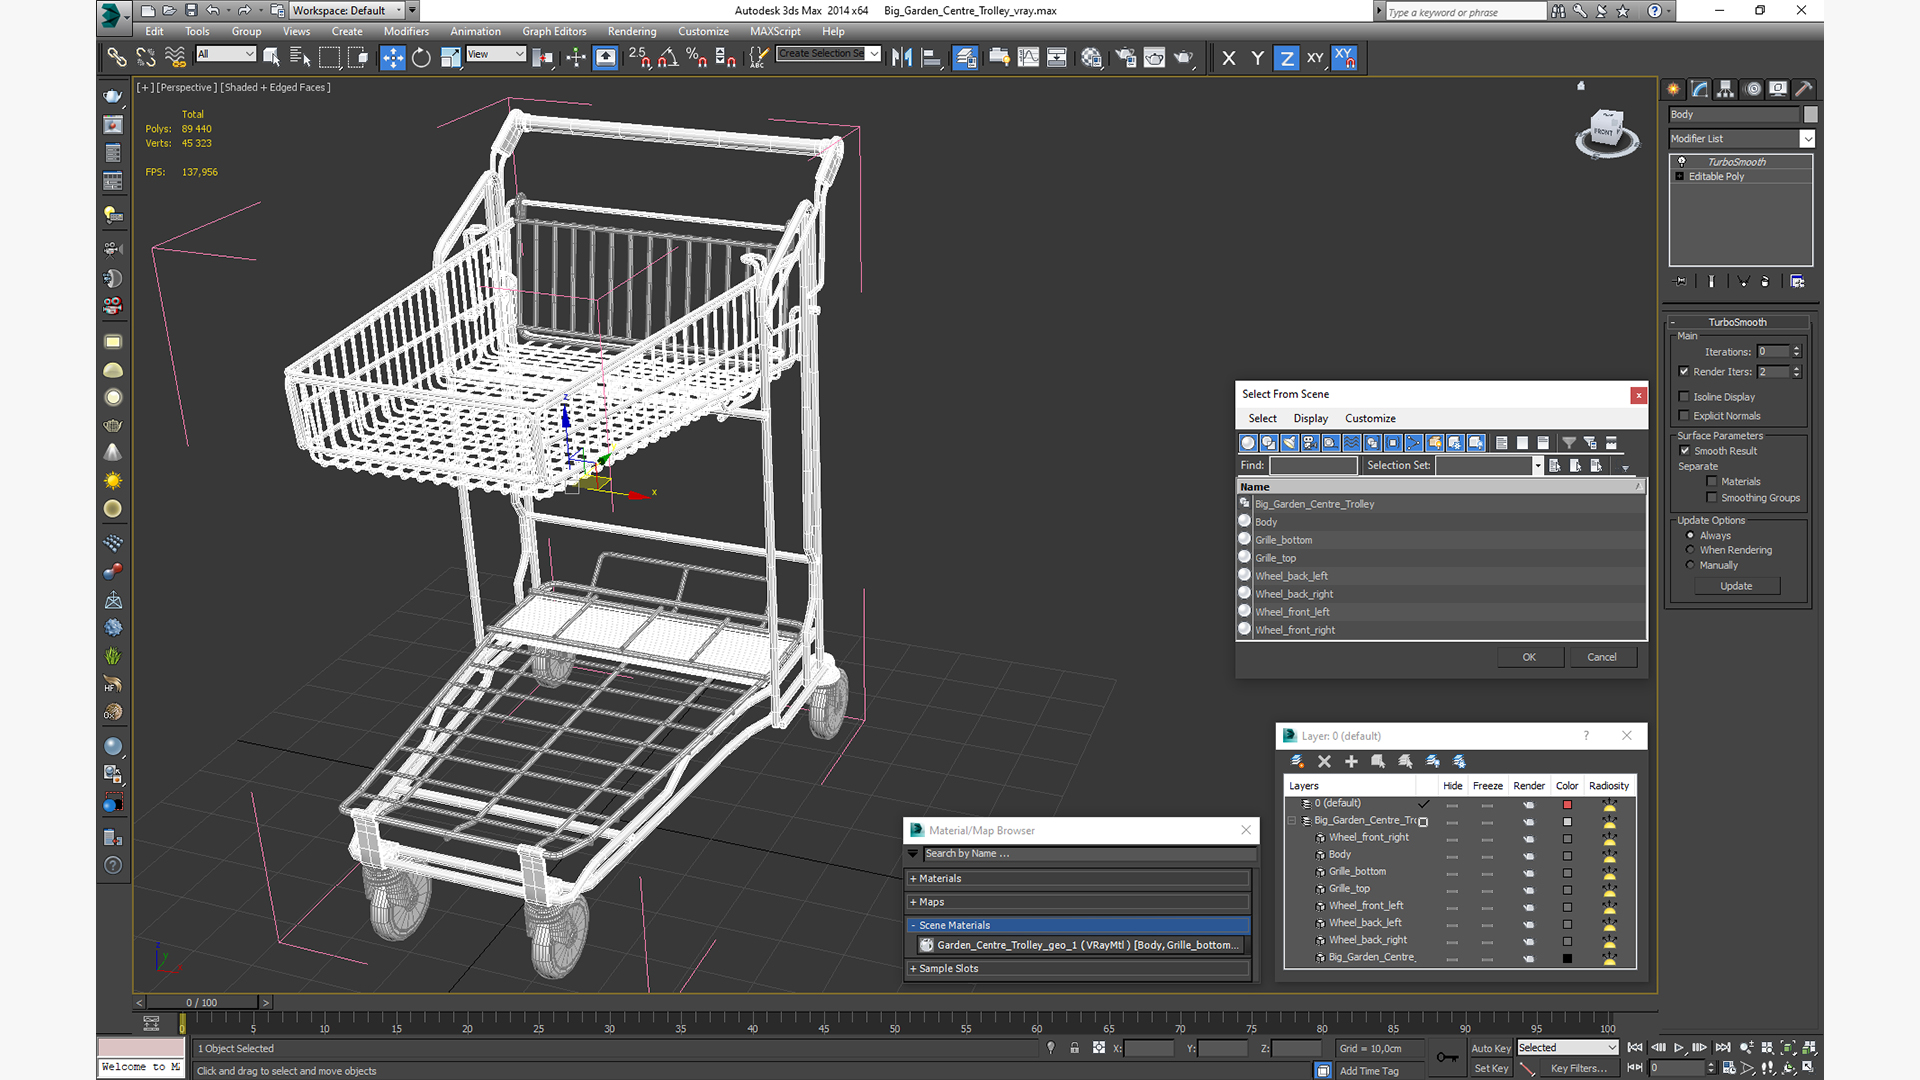The width and height of the screenshot is (1920, 1080).
Task: Open the Hierarchy command panel tab
Action: click(x=1726, y=89)
